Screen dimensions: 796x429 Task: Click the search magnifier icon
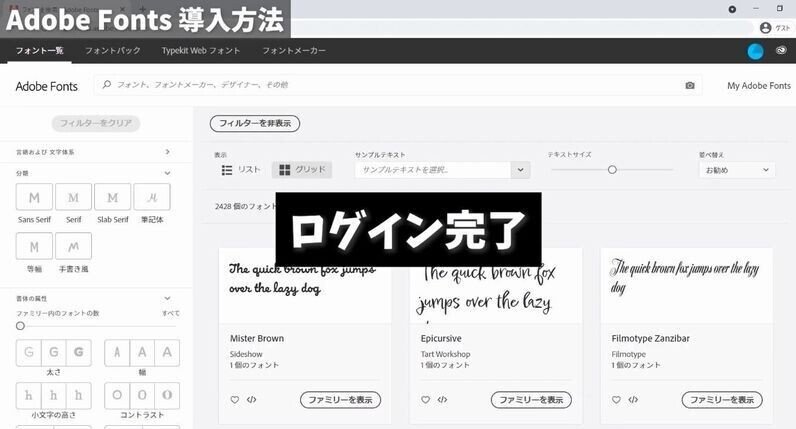[107, 85]
